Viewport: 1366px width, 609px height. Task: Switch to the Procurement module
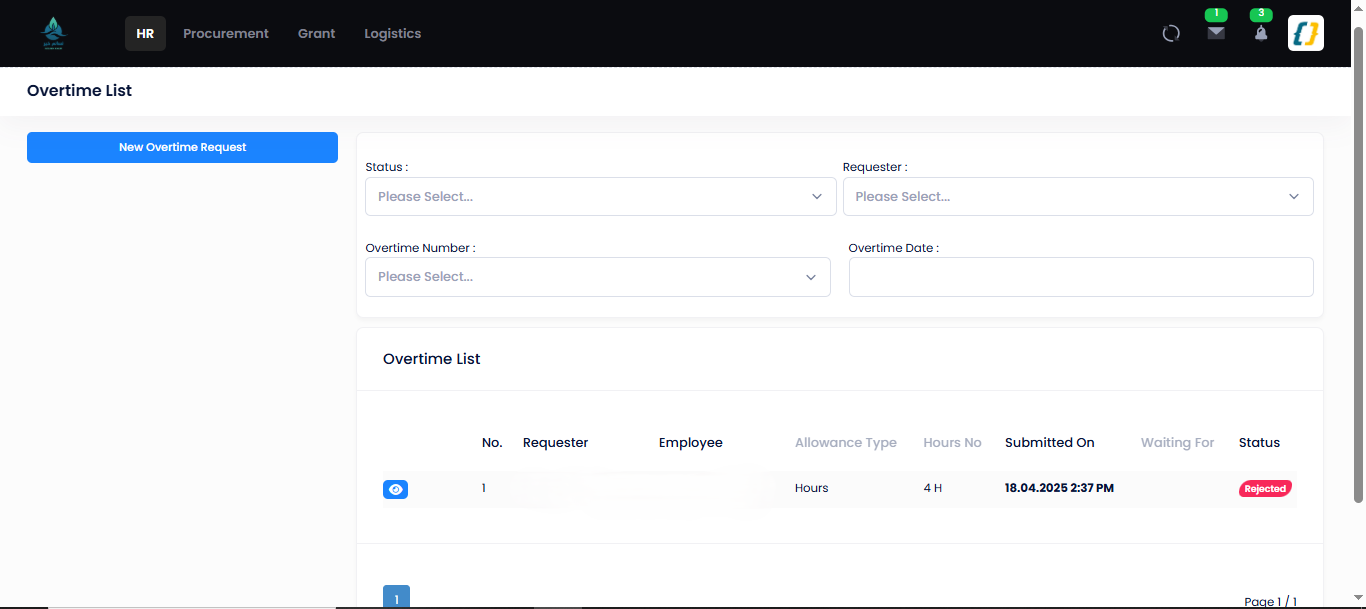(226, 33)
